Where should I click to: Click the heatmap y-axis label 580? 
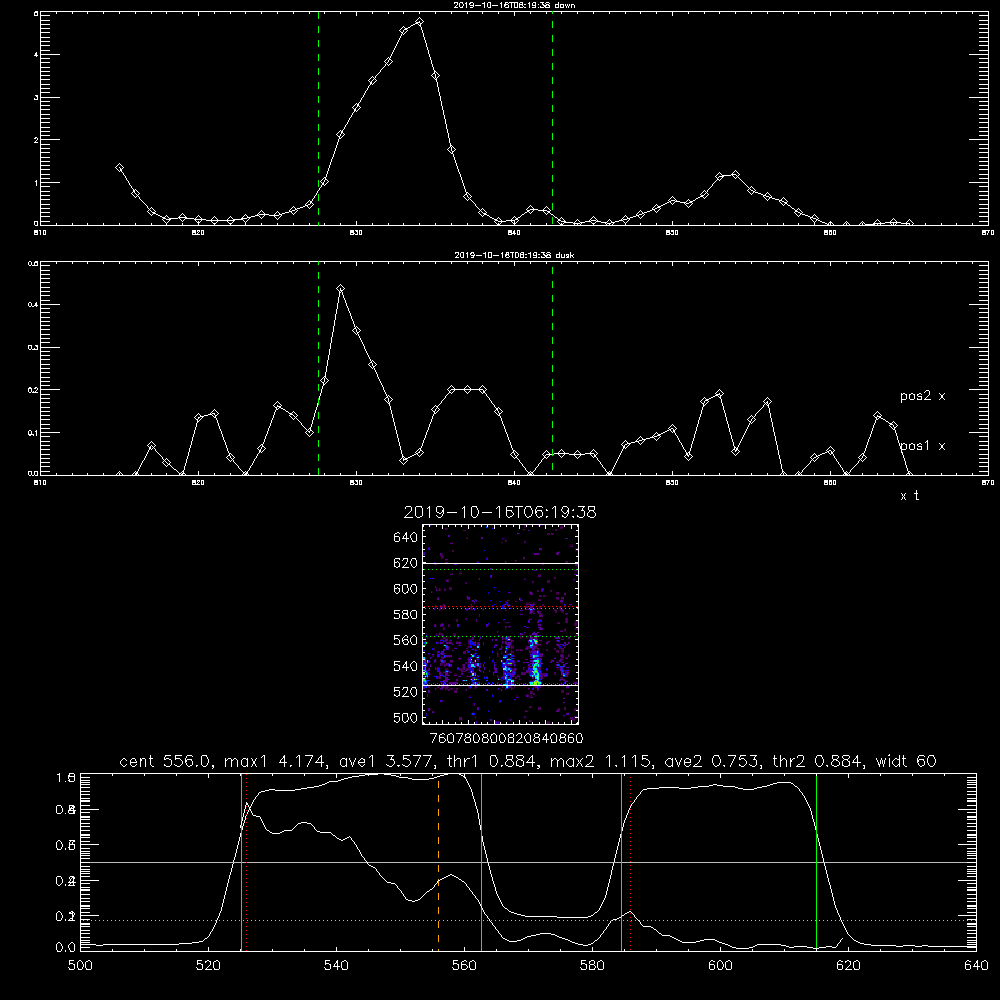click(x=406, y=615)
